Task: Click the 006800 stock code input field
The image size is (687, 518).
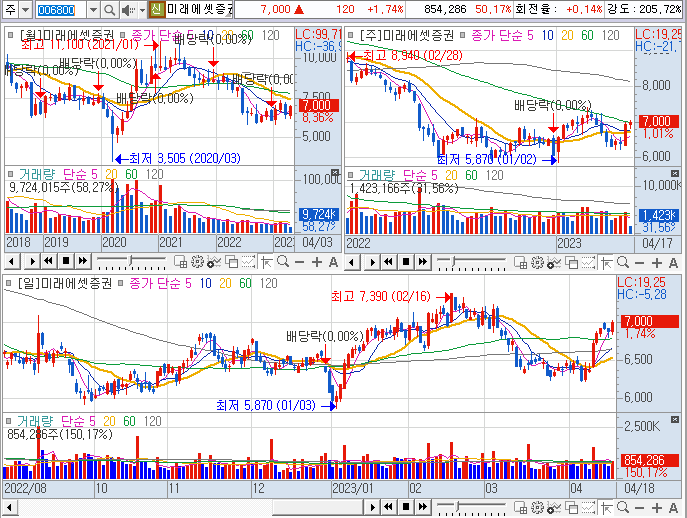Action: 60,10
